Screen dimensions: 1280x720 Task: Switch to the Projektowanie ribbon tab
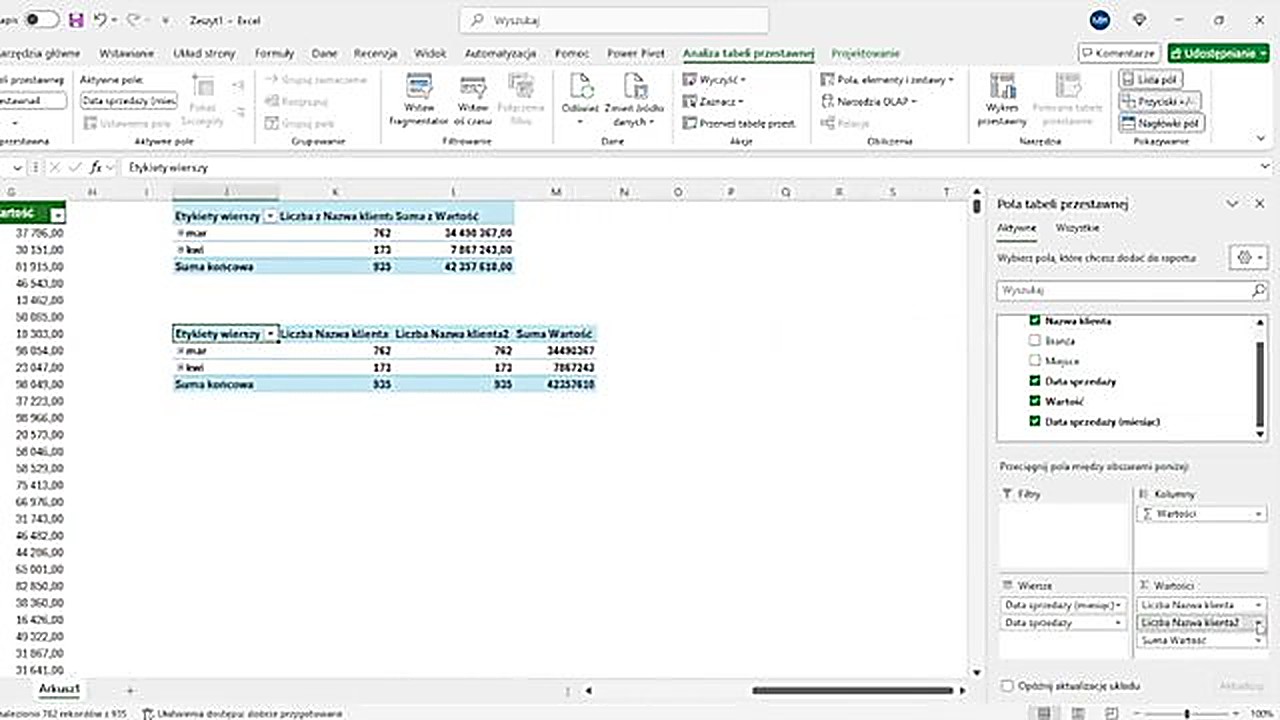tap(865, 53)
